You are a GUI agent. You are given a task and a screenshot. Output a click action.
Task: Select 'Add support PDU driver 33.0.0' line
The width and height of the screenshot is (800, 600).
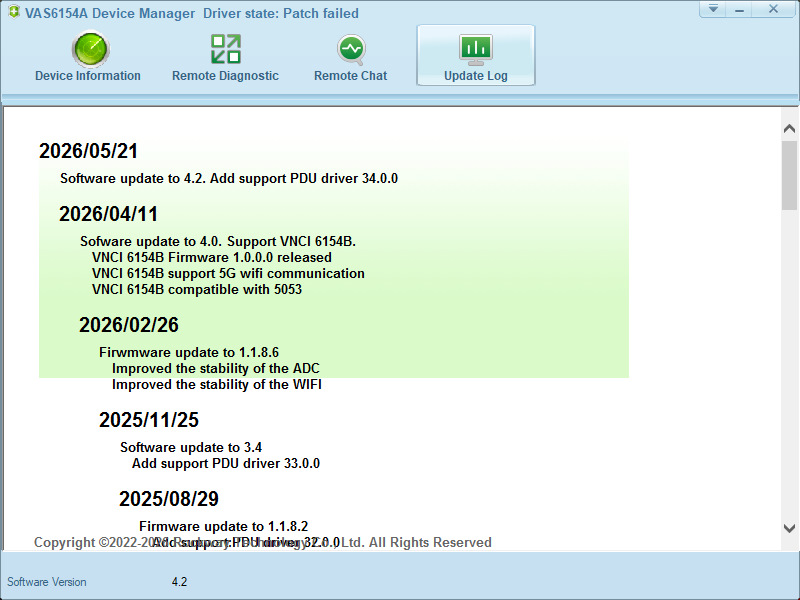(x=226, y=464)
